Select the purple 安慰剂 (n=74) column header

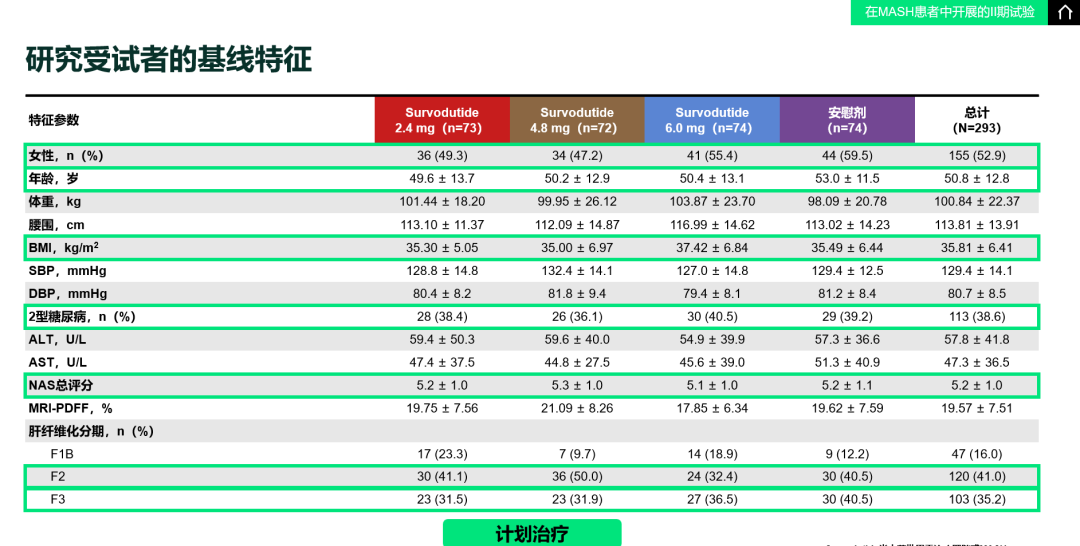click(x=847, y=120)
